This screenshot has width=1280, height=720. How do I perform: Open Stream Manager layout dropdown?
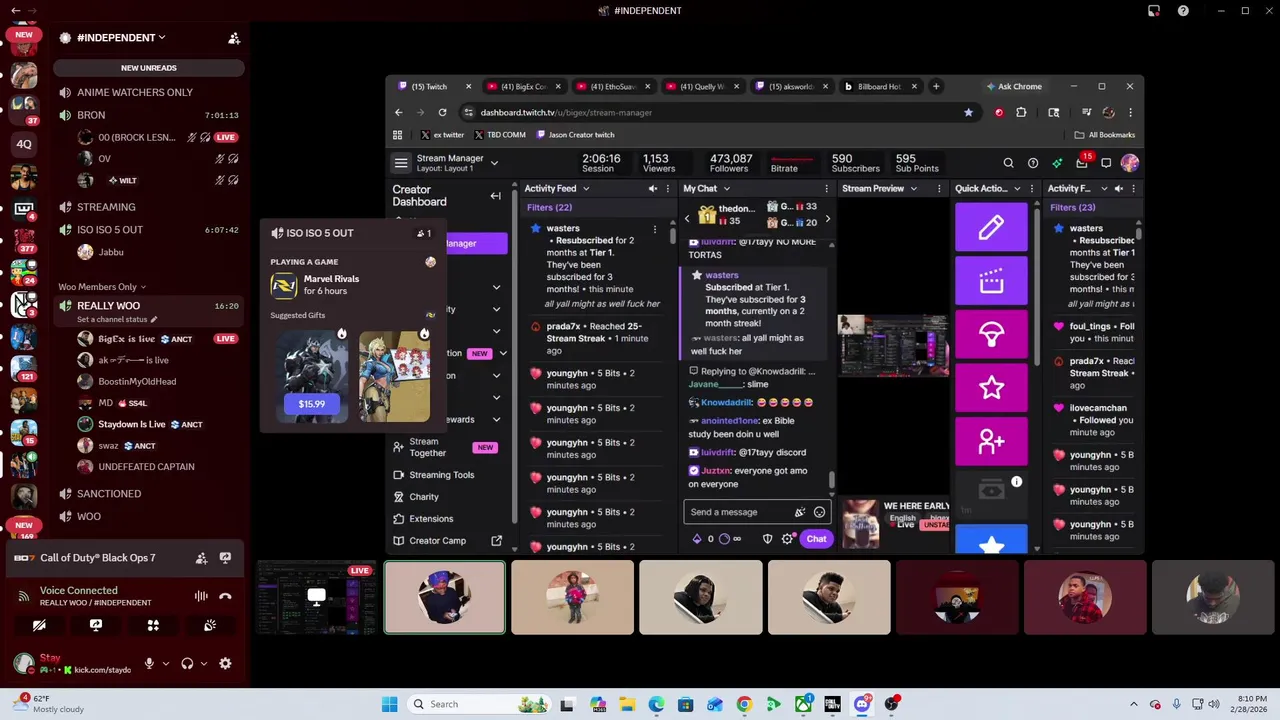pos(494,163)
